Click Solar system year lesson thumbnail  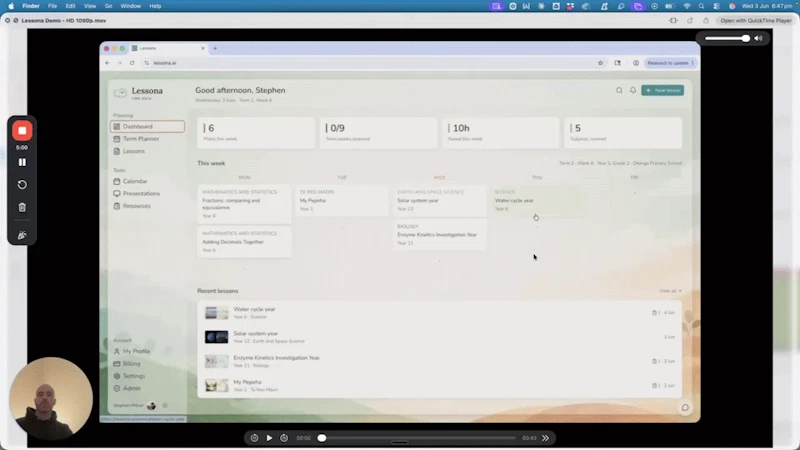[x=216, y=337]
